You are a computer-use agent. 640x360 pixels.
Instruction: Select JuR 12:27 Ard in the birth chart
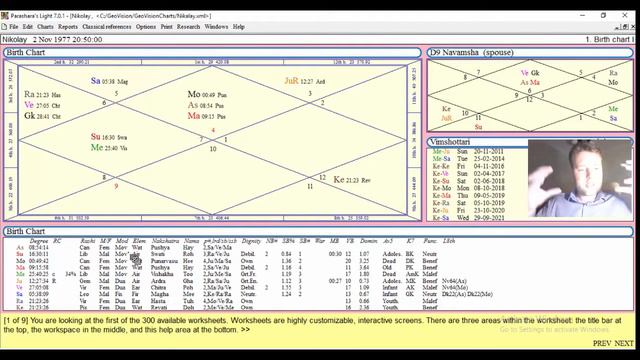tap(305, 81)
